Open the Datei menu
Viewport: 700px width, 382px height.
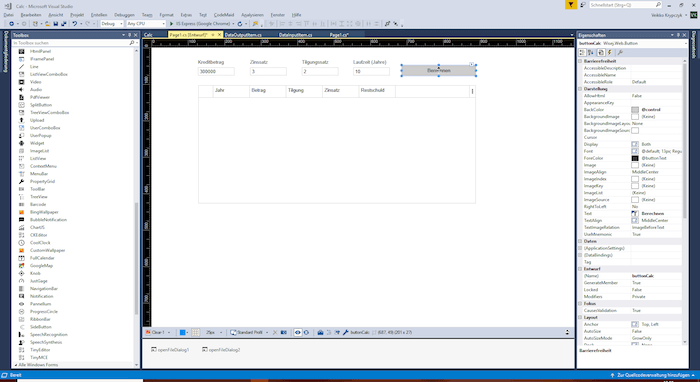[x=8, y=15]
